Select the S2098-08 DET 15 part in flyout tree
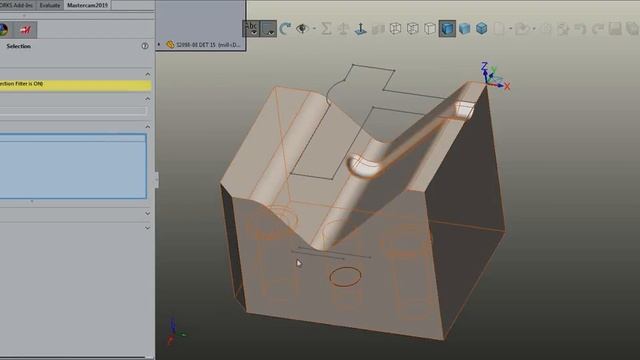This screenshot has height=360, width=640. coord(203,44)
